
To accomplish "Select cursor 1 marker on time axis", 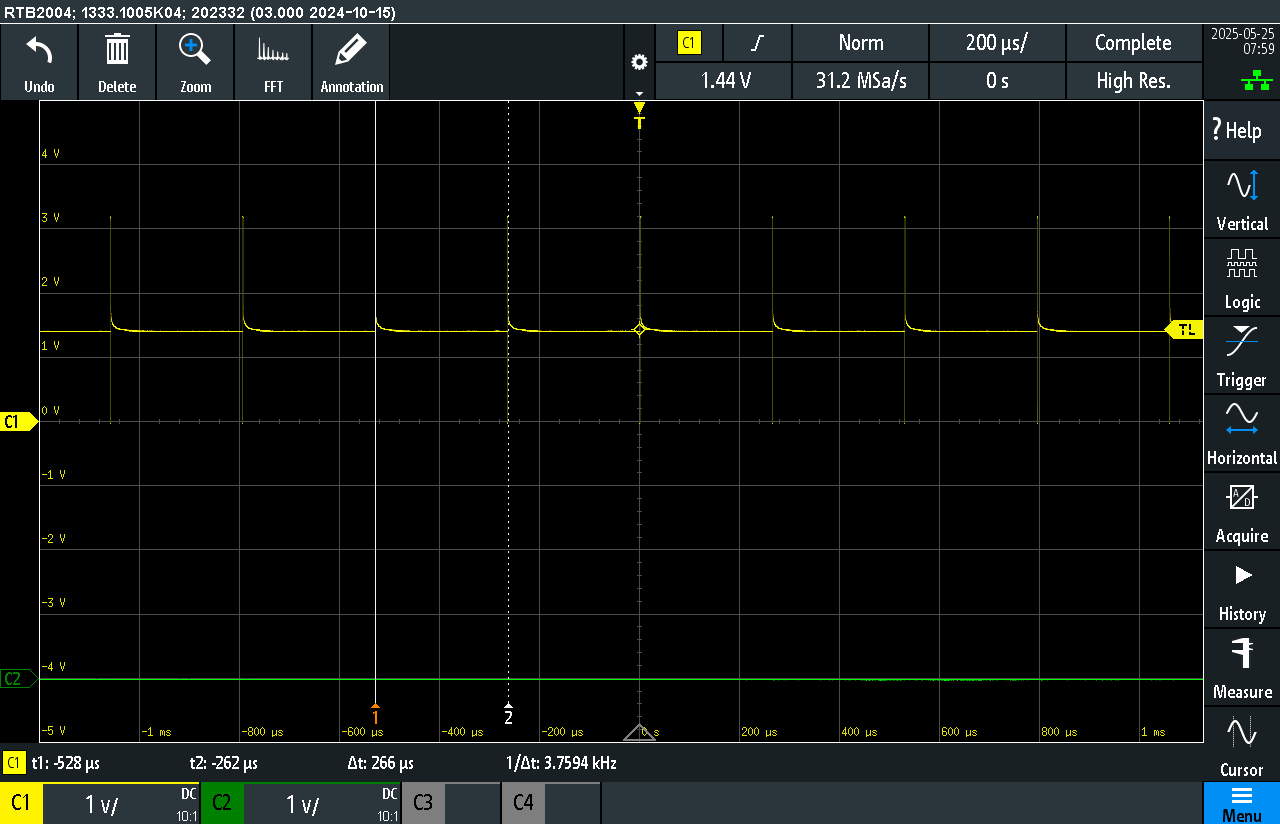I will [375, 714].
